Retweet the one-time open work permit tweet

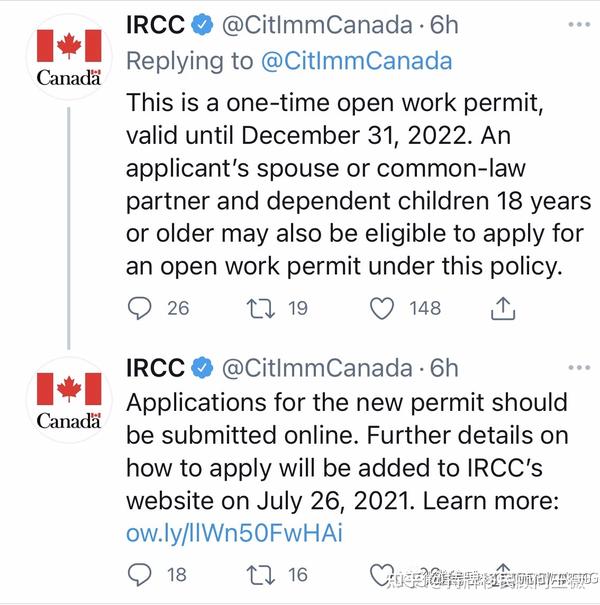click(x=261, y=308)
